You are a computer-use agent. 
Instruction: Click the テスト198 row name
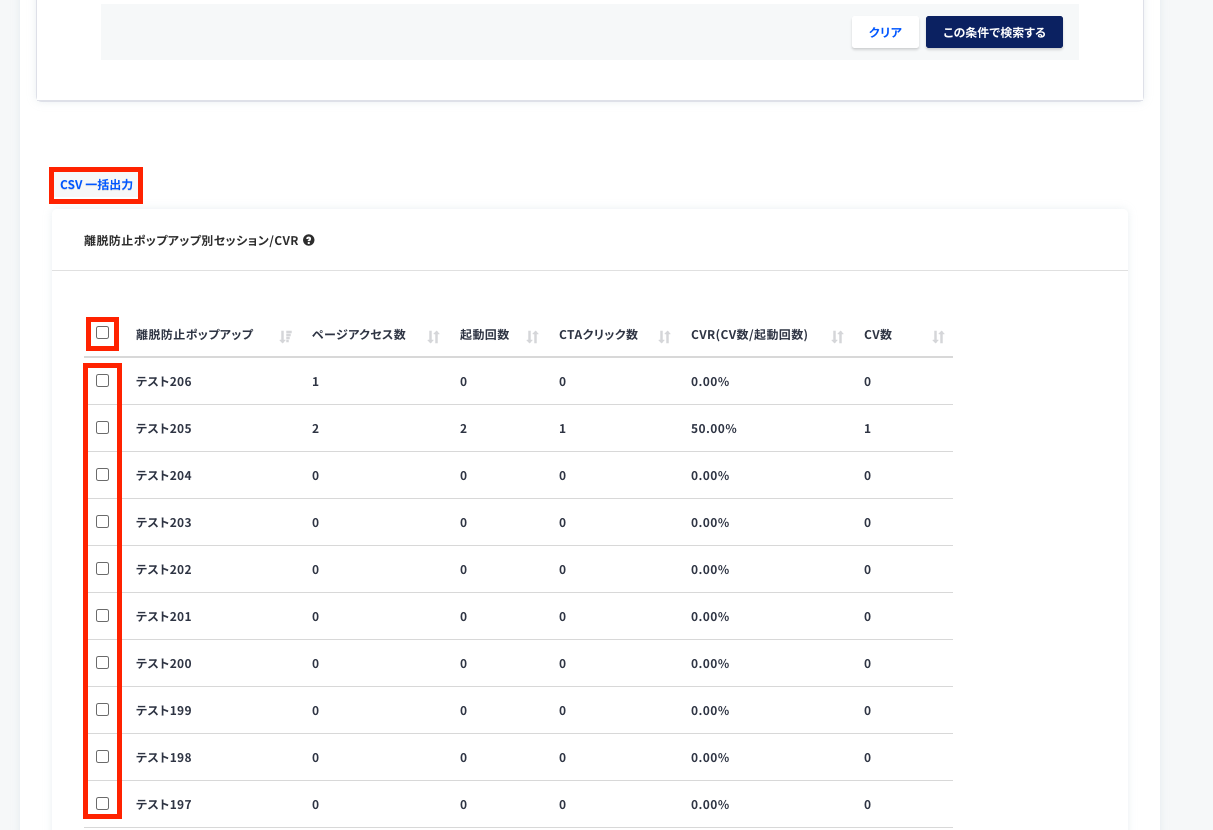click(x=163, y=758)
